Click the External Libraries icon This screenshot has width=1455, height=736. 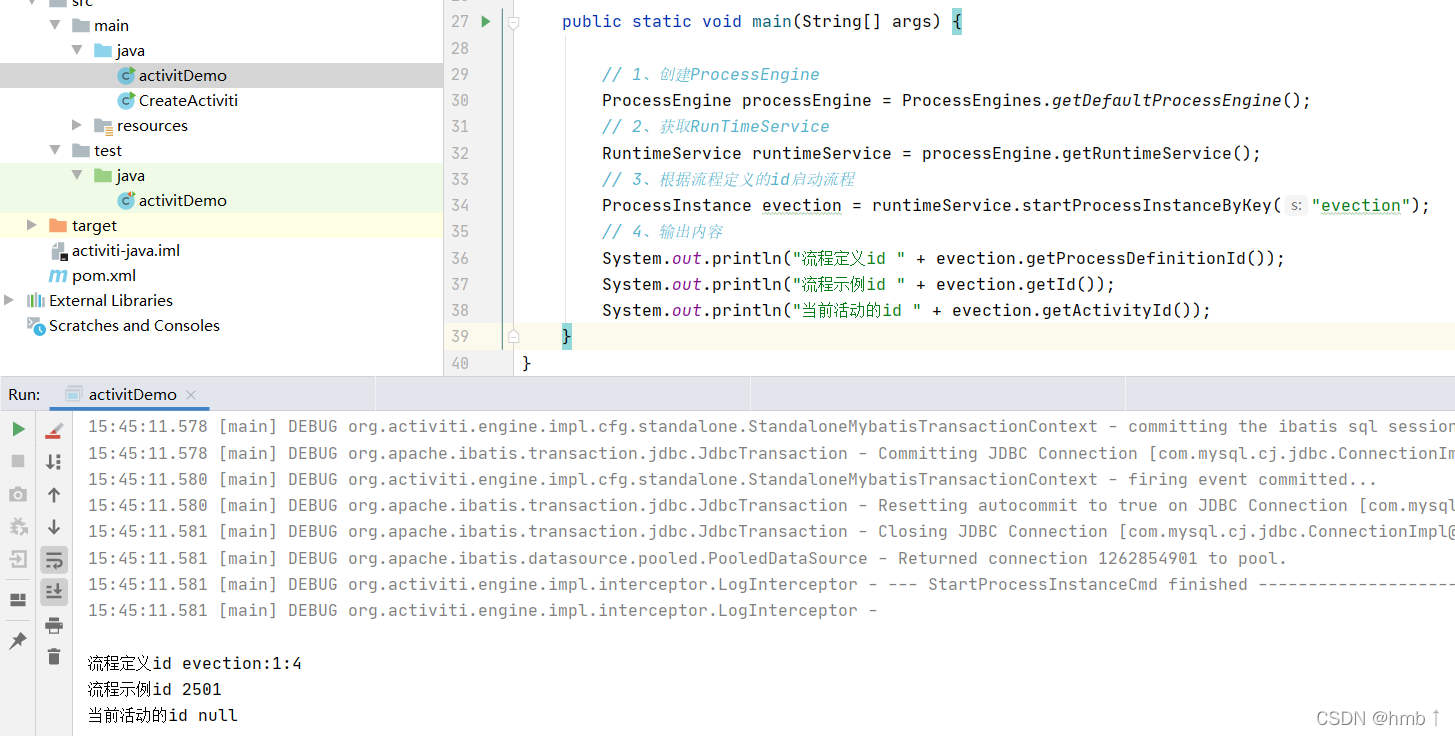tap(36, 300)
